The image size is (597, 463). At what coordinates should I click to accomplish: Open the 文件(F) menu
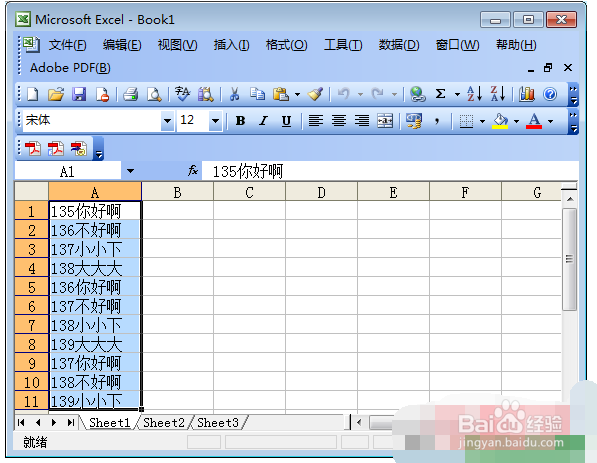tap(67, 45)
